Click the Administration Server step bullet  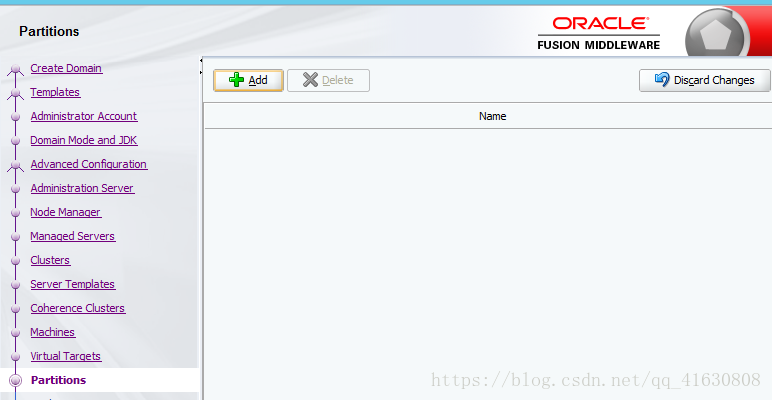[15, 189]
